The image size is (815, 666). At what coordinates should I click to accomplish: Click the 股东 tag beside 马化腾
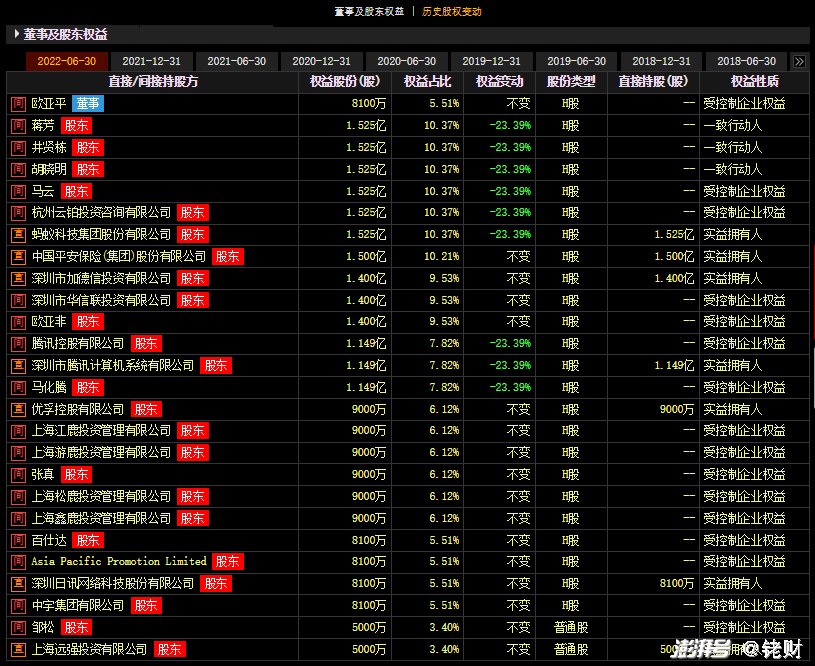[x=88, y=388]
